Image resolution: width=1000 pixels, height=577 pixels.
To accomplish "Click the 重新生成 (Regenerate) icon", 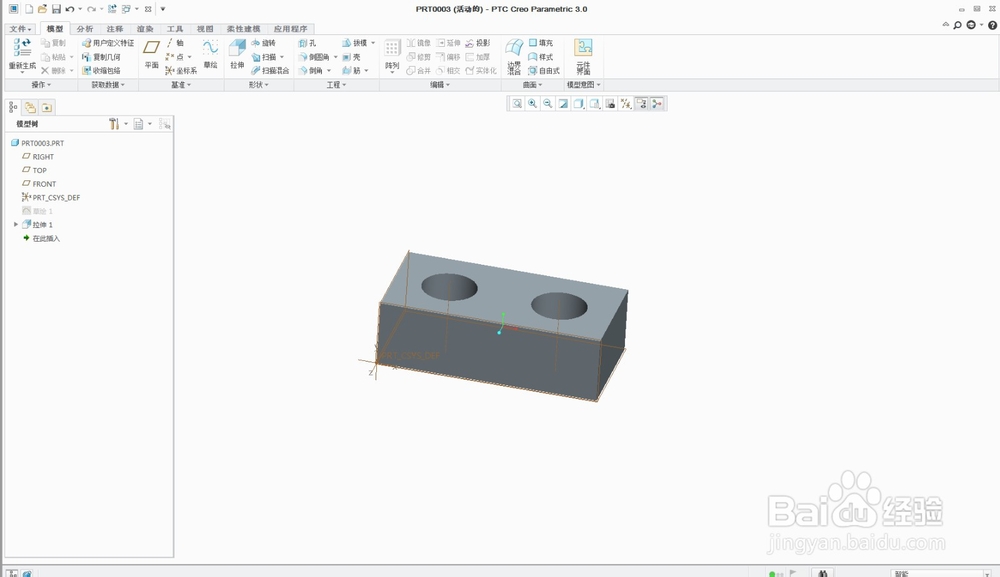I will pos(22,49).
